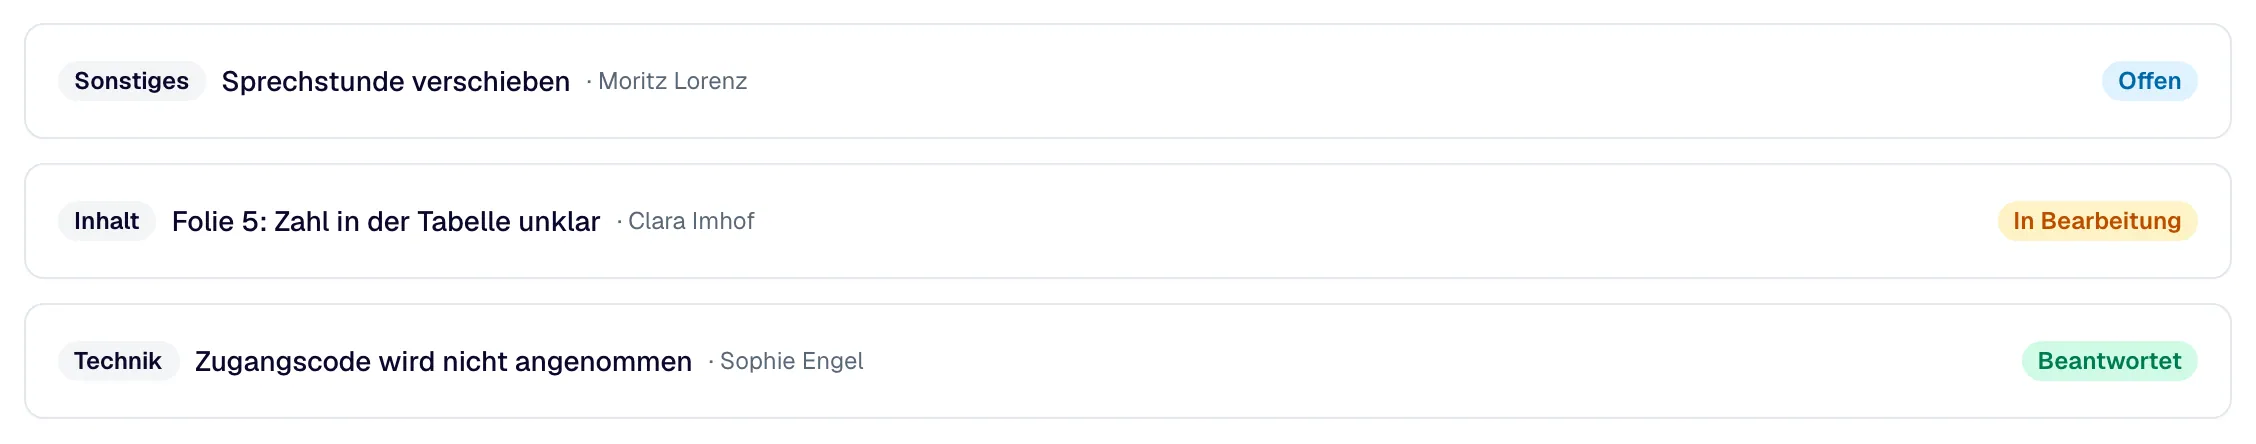Click the orange In Bearbeitung status badge

(x=2097, y=221)
